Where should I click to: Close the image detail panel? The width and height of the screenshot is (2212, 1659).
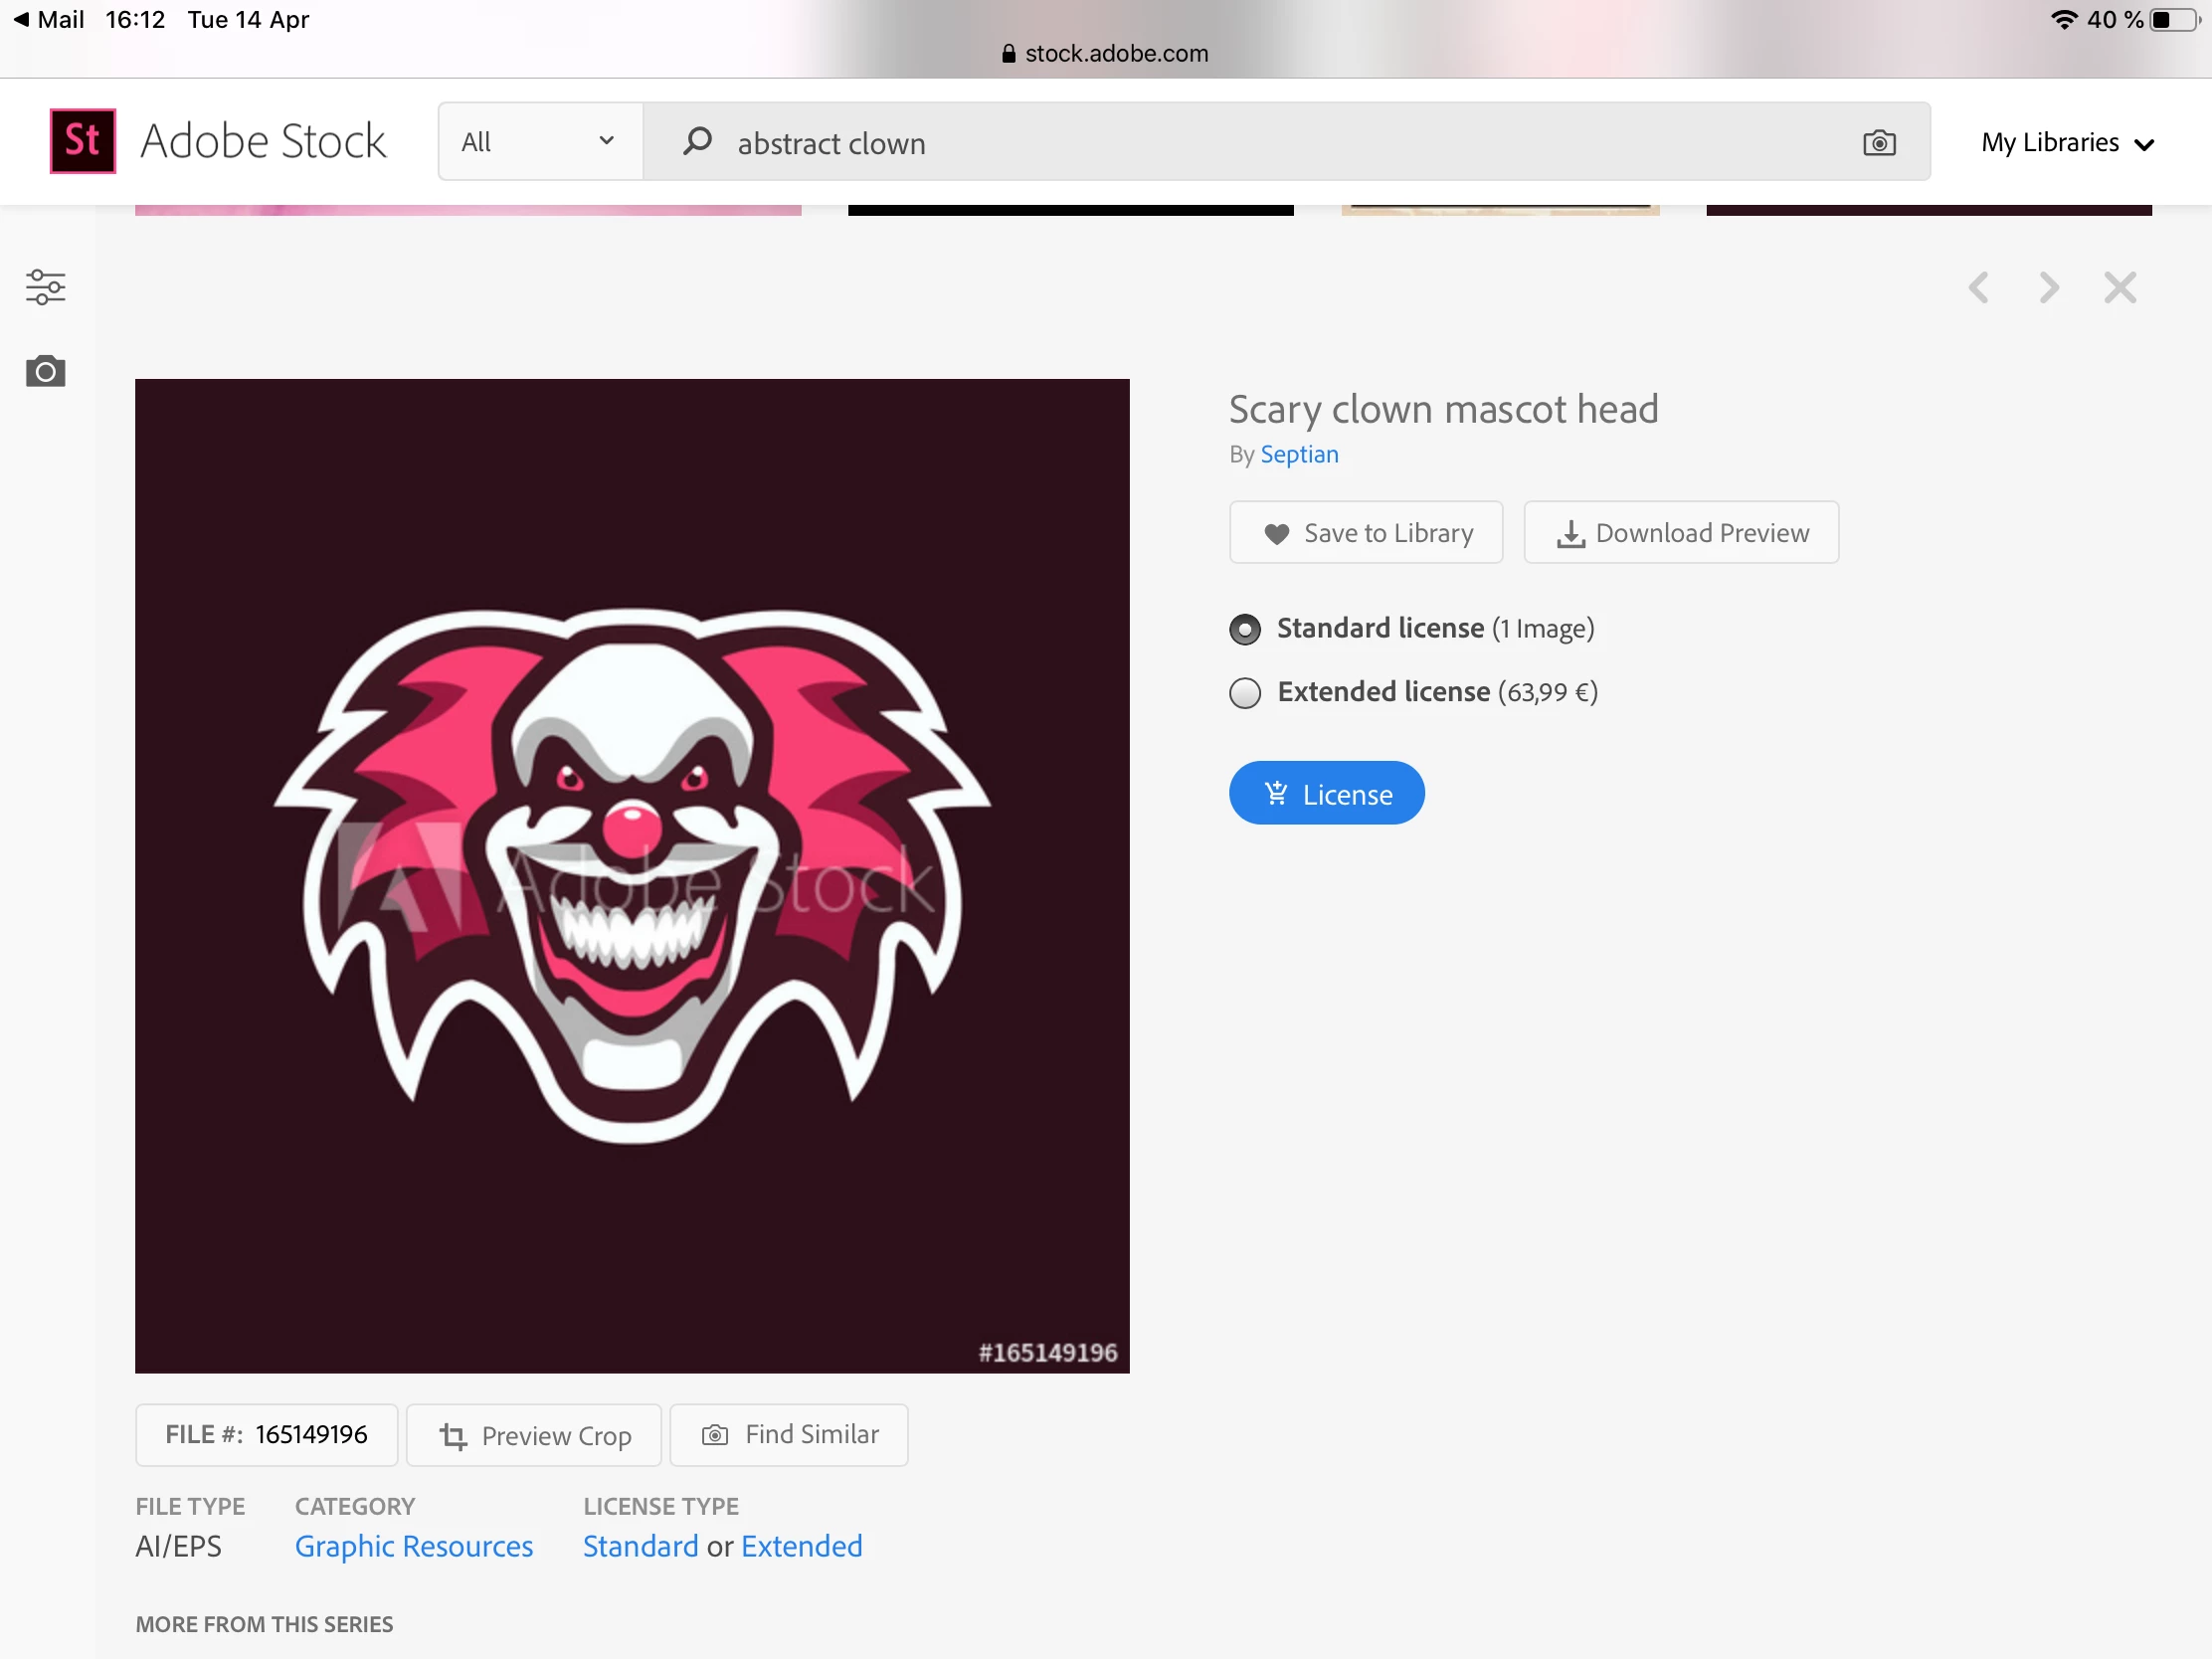pyautogui.click(x=2120, y=288)
